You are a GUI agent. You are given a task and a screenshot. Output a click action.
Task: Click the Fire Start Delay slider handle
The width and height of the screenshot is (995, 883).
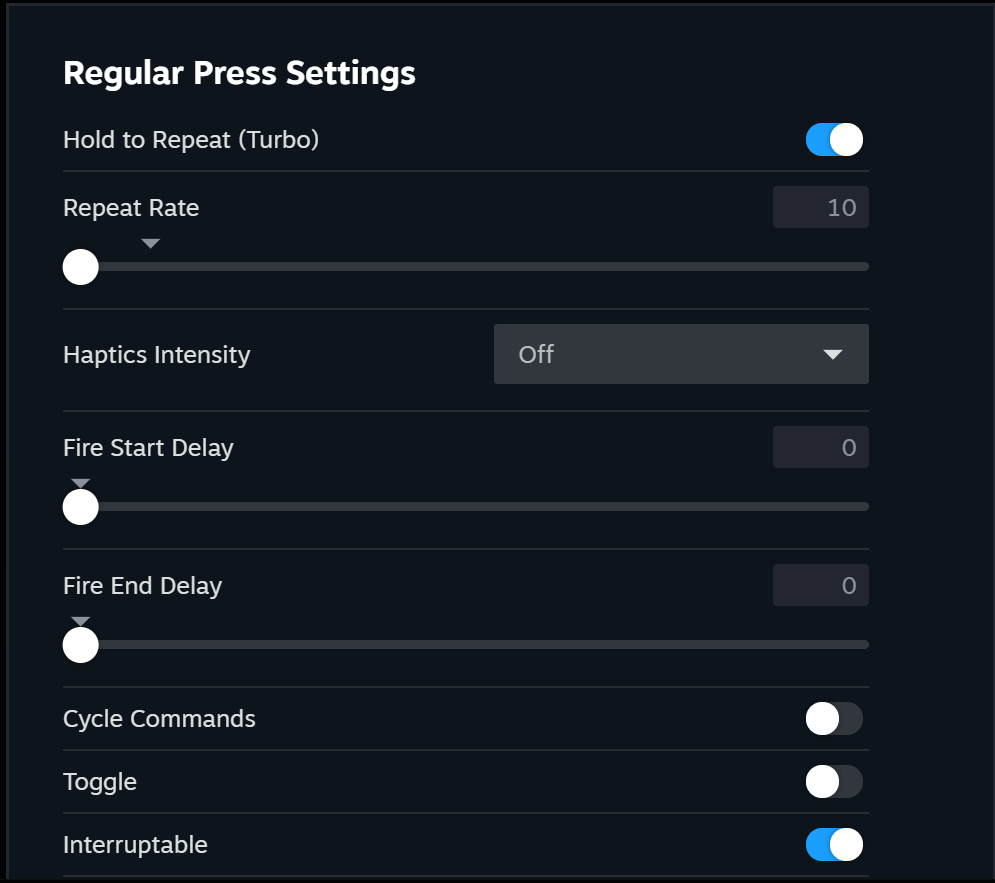[81, 507]
